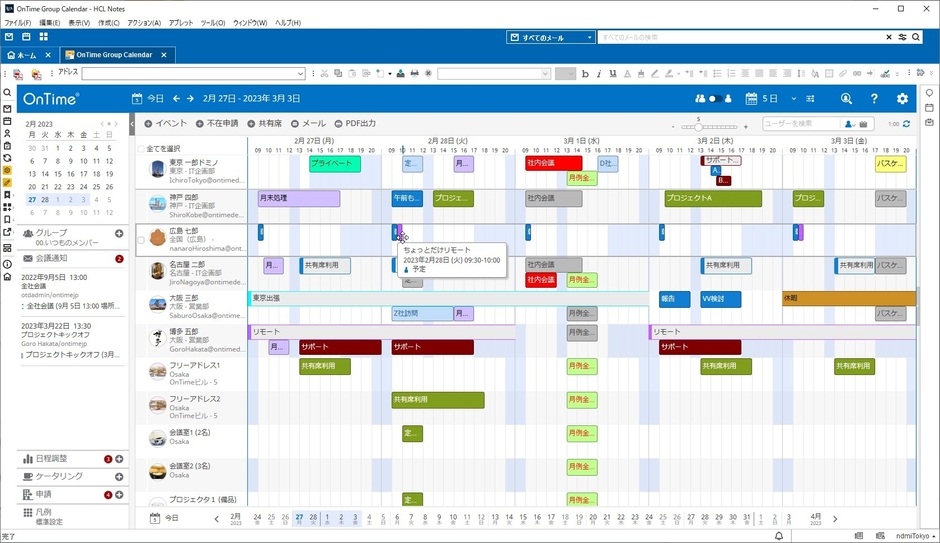This screenshot has width=940, height=543.
Task: Open the ファイル(F) menu
Action: pos(18,23)
